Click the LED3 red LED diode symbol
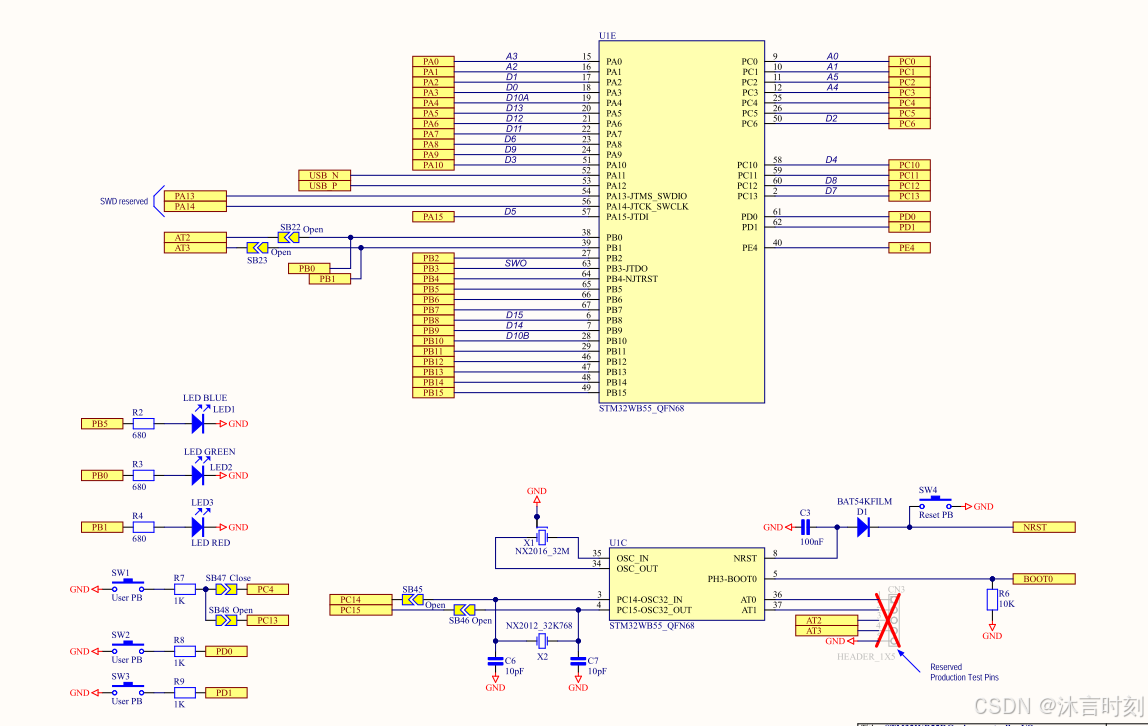 click(197, 526)
